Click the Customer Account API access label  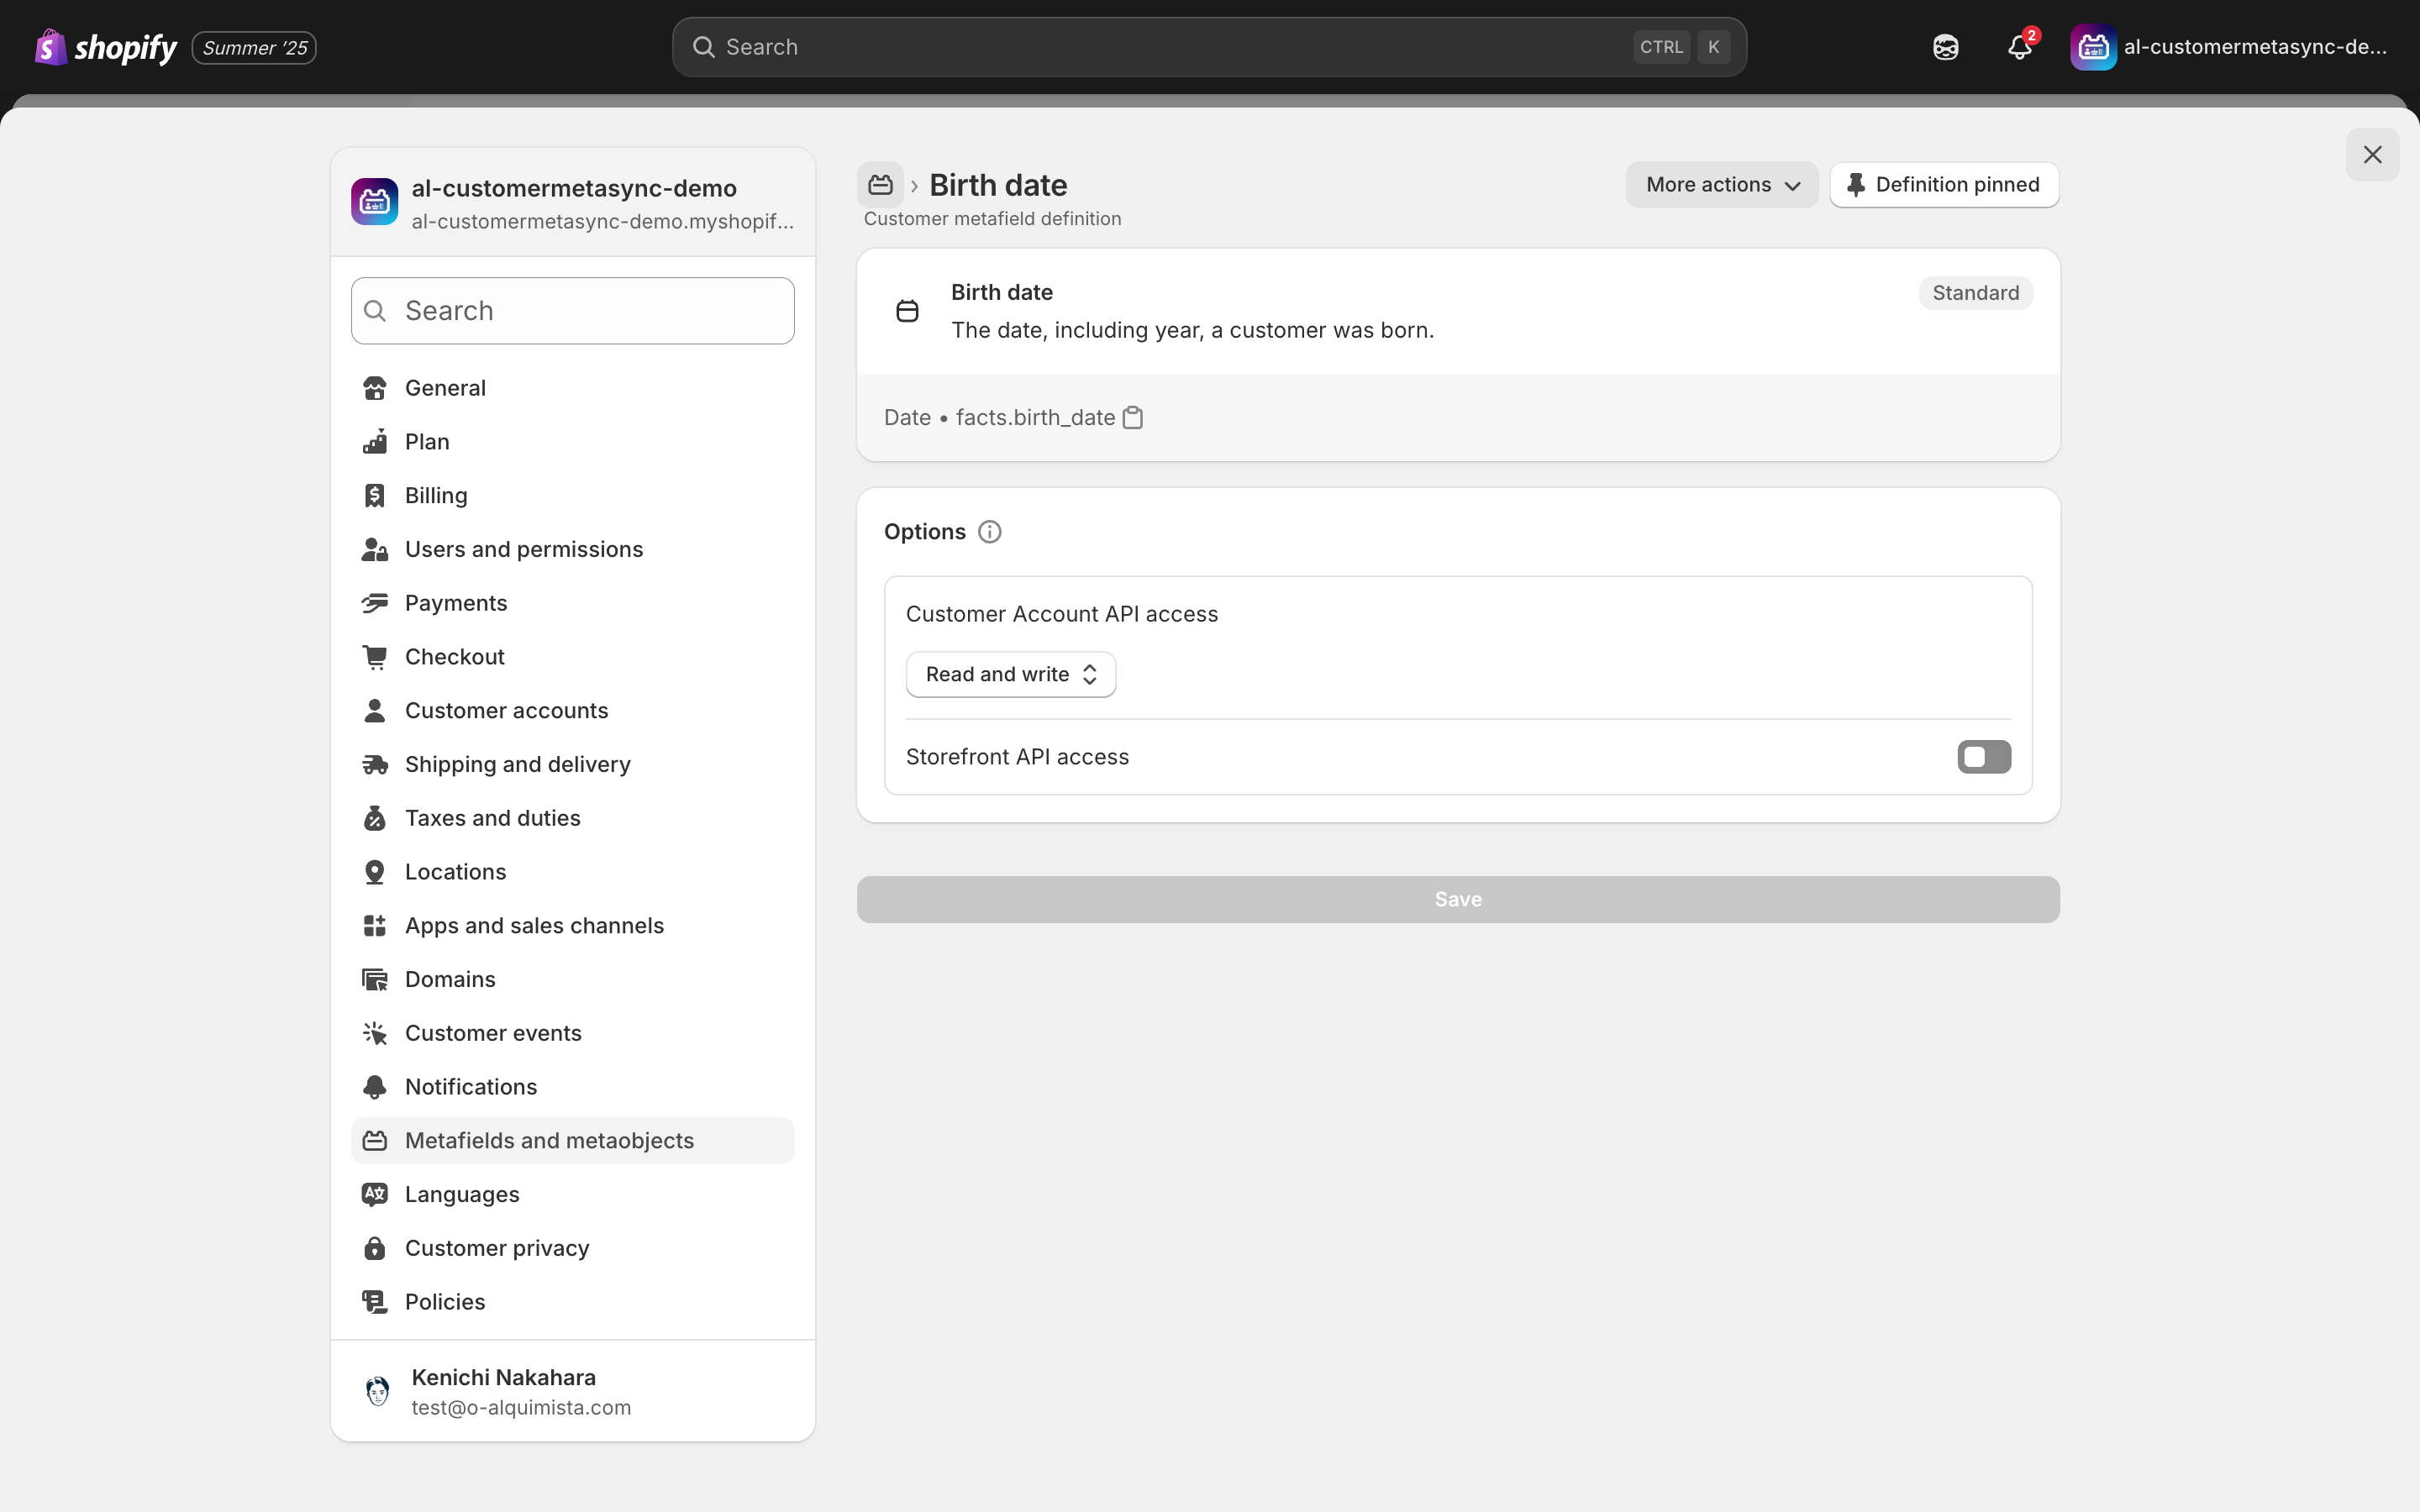coord(1062,614)
